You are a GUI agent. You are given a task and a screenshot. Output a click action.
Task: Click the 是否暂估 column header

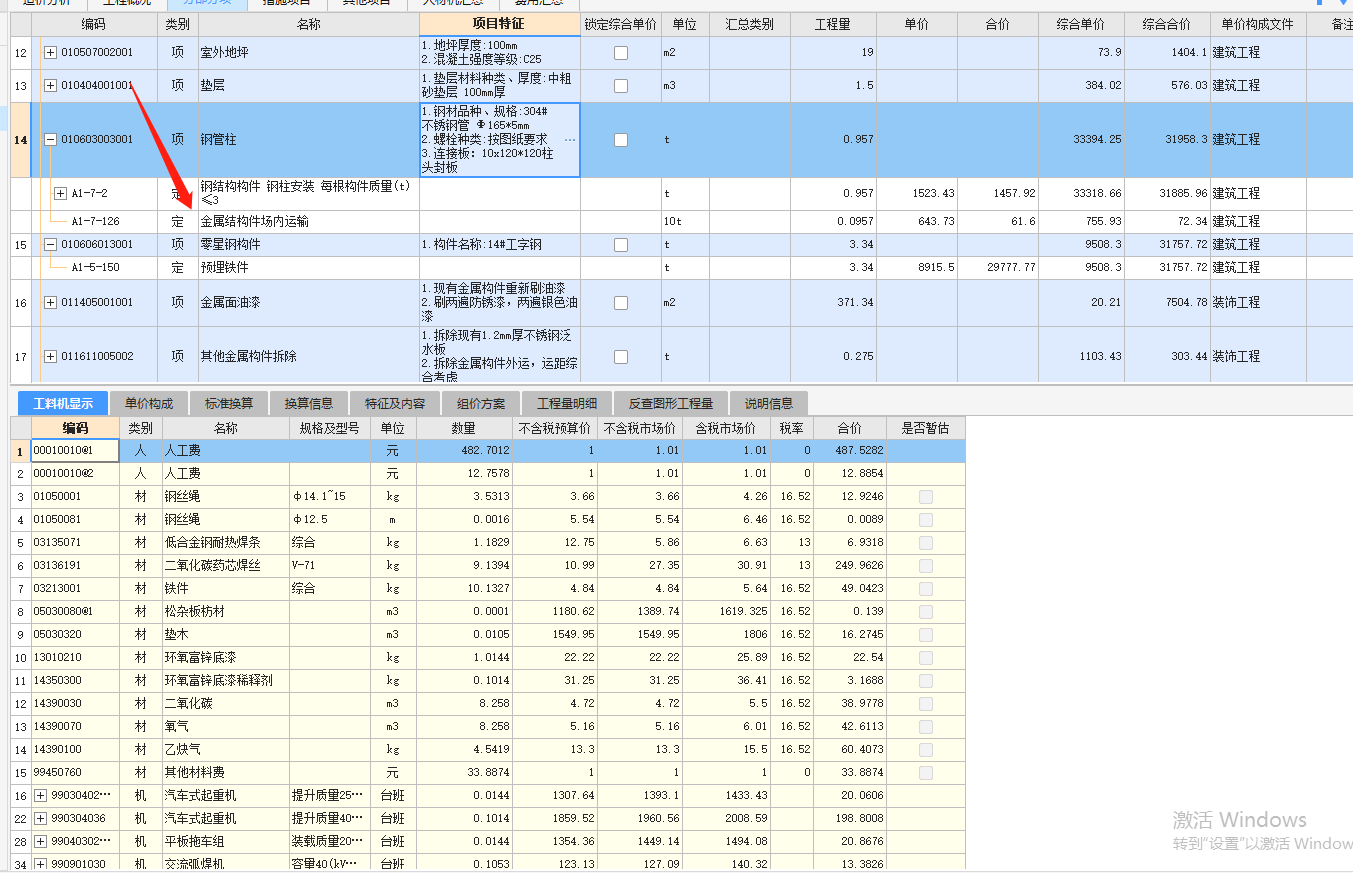925,428
